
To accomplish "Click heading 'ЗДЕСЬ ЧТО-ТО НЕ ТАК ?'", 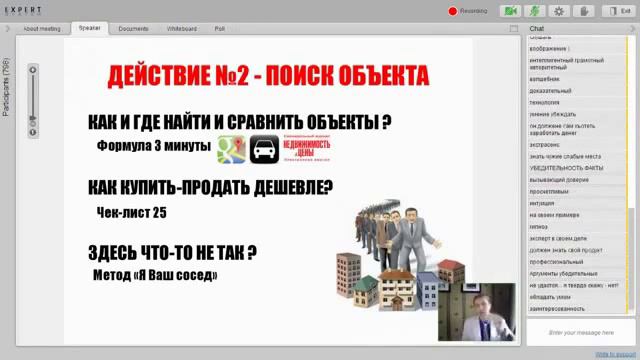I will coord(173,253).
